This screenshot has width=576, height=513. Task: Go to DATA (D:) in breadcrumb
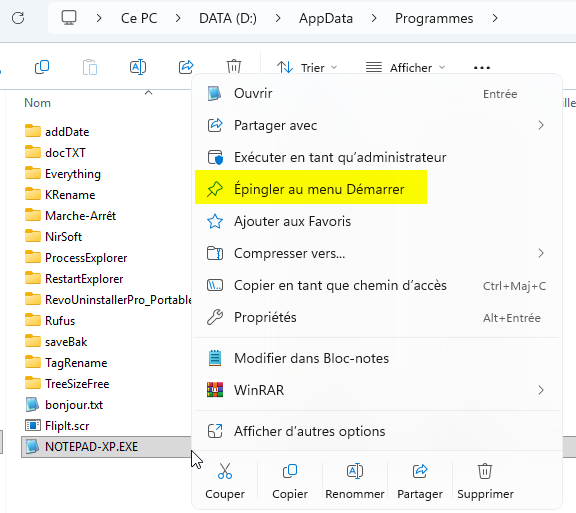click(x=228, y=18)
